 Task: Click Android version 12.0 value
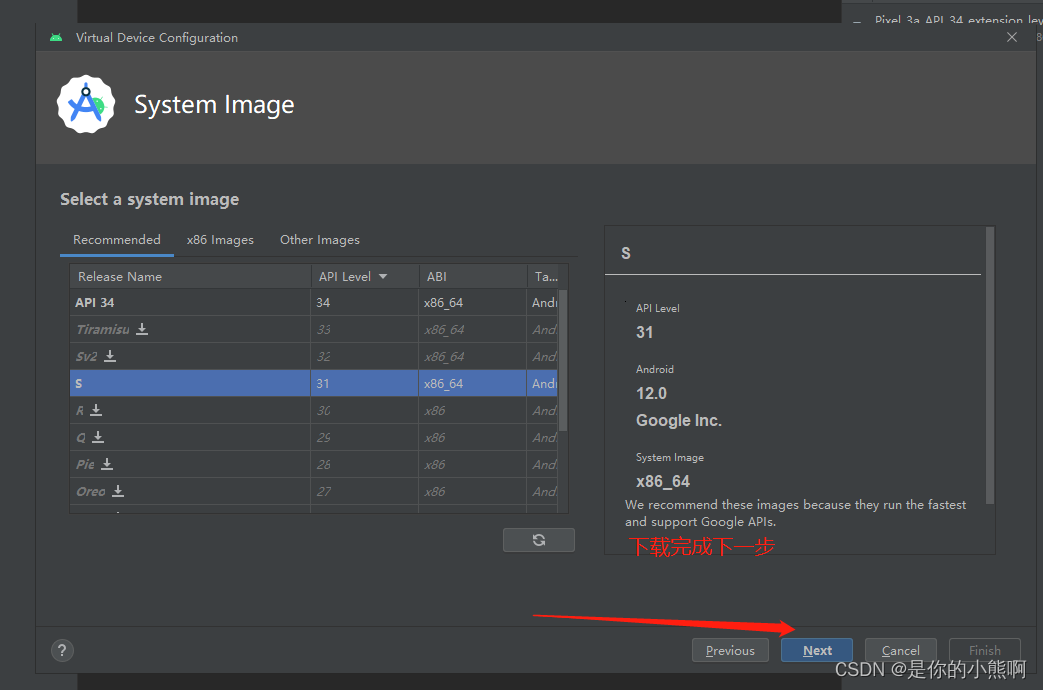pos(651,393)
